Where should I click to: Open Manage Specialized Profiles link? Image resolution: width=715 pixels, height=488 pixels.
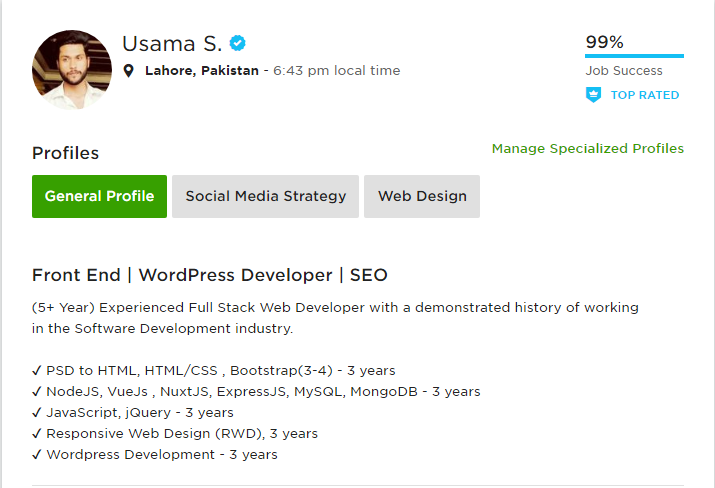[588, 149]
